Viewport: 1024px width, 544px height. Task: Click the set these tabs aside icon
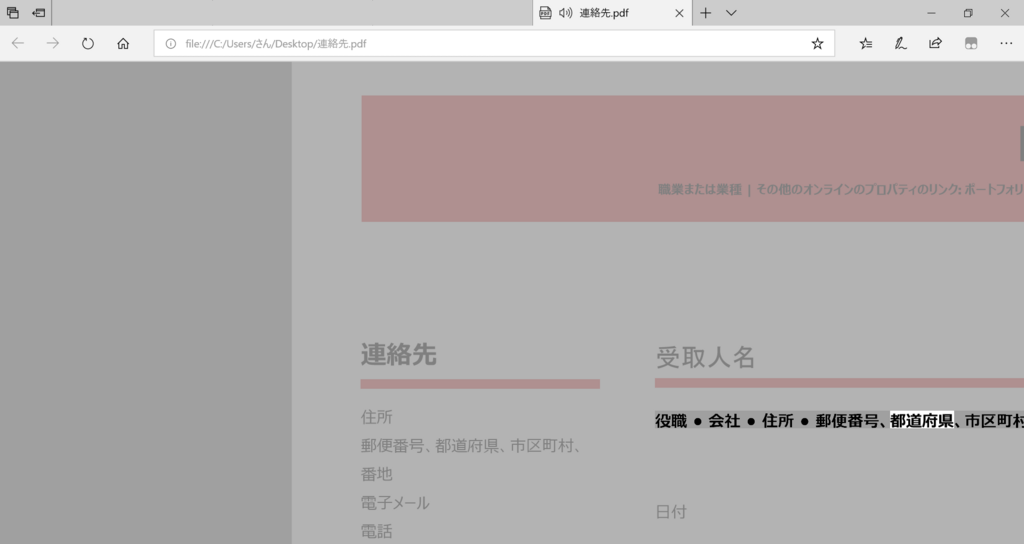pos(39,12)
